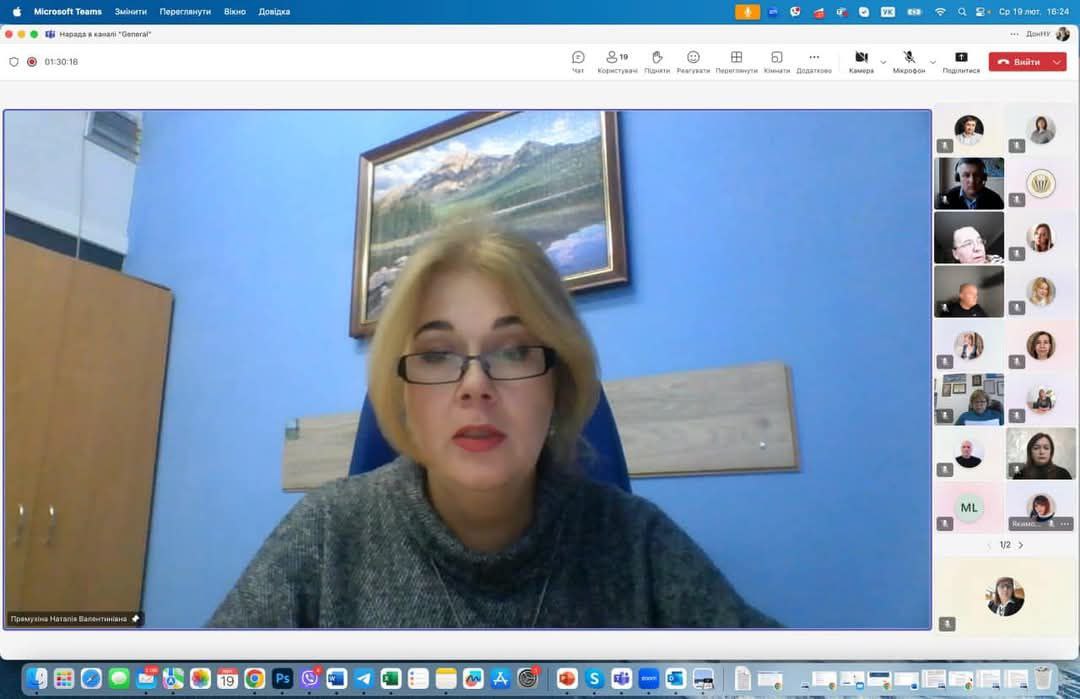Open the ДонНУ profile avatar
Screen dimensions: 1080x699
[1063, 34]
